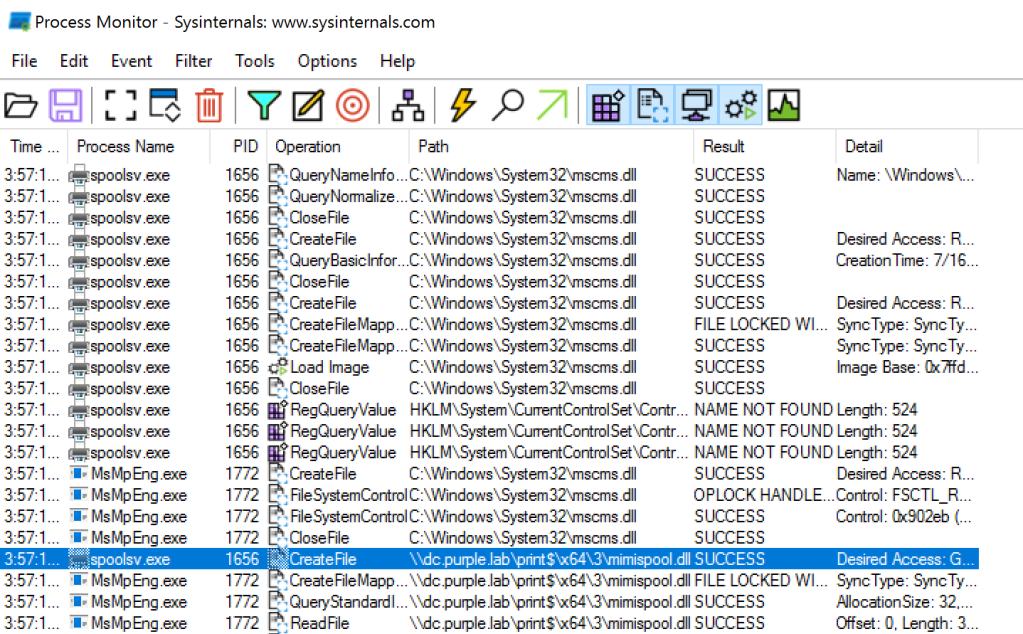
Task: Click the Open folder toolbar icon
Action: pyautogui.click(x=21, y=105)
